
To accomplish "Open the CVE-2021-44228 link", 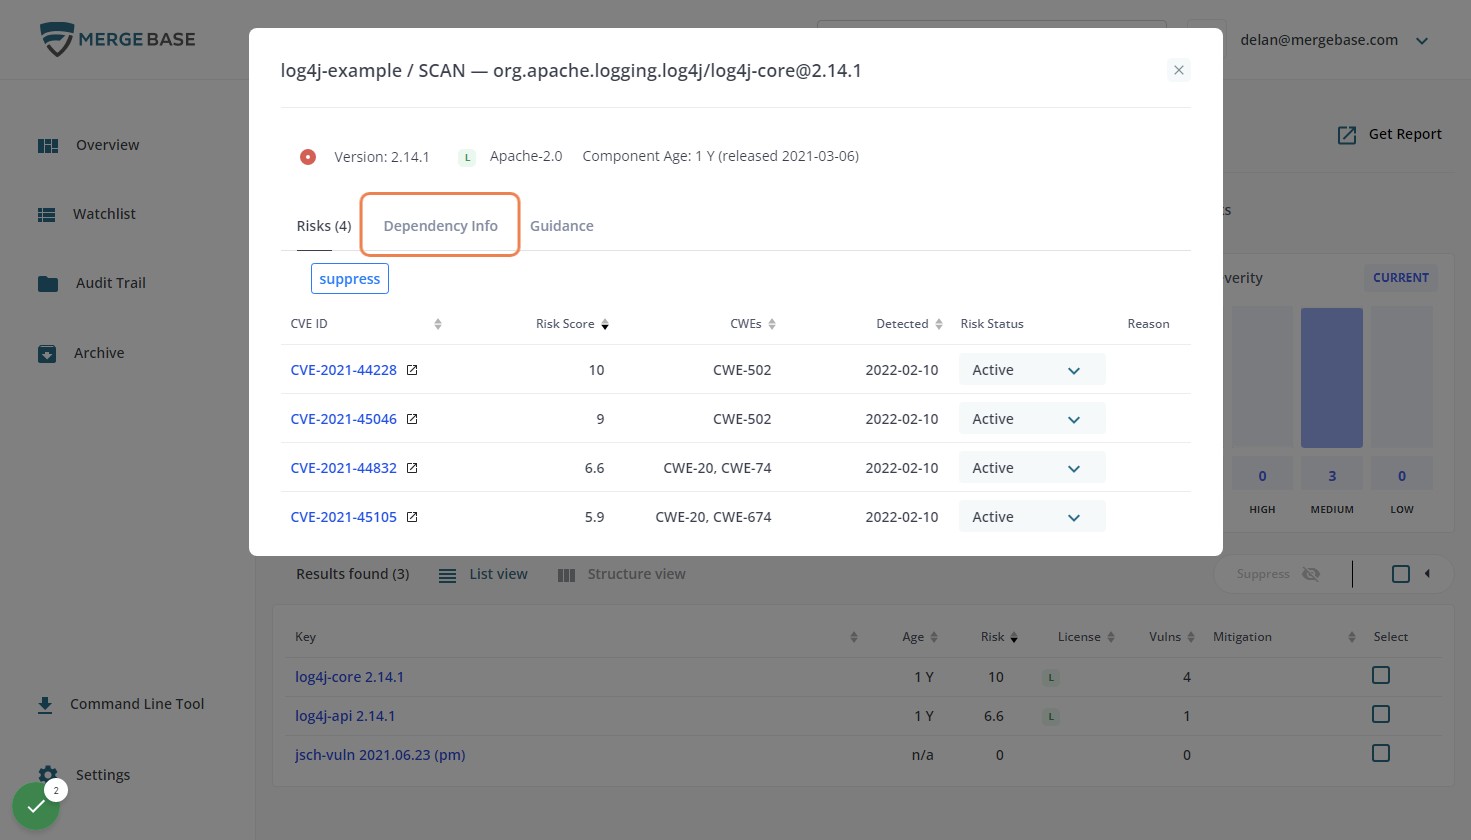I will point(344,370).
